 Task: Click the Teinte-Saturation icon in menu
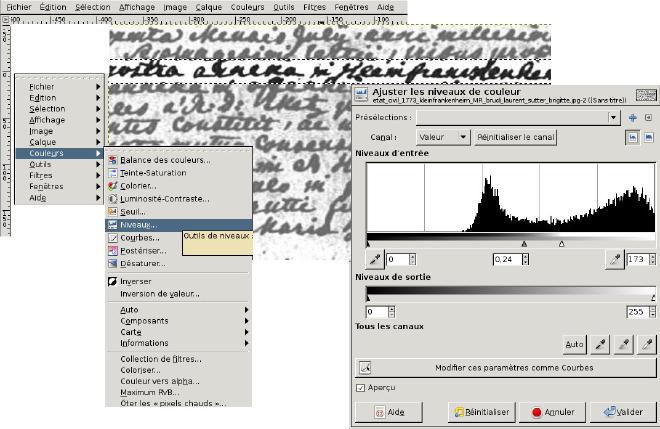(x=113, y=173)
